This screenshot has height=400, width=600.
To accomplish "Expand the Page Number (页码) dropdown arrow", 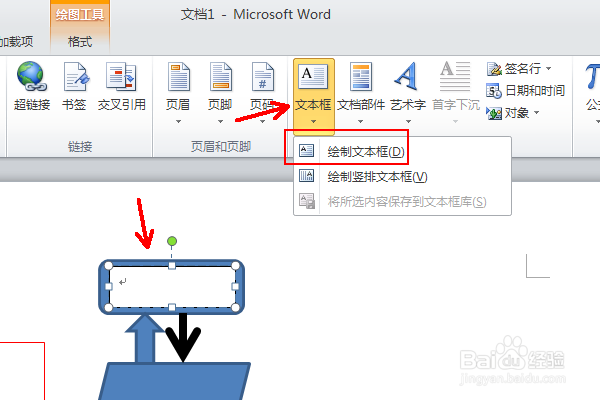I will tap(262, 122).
